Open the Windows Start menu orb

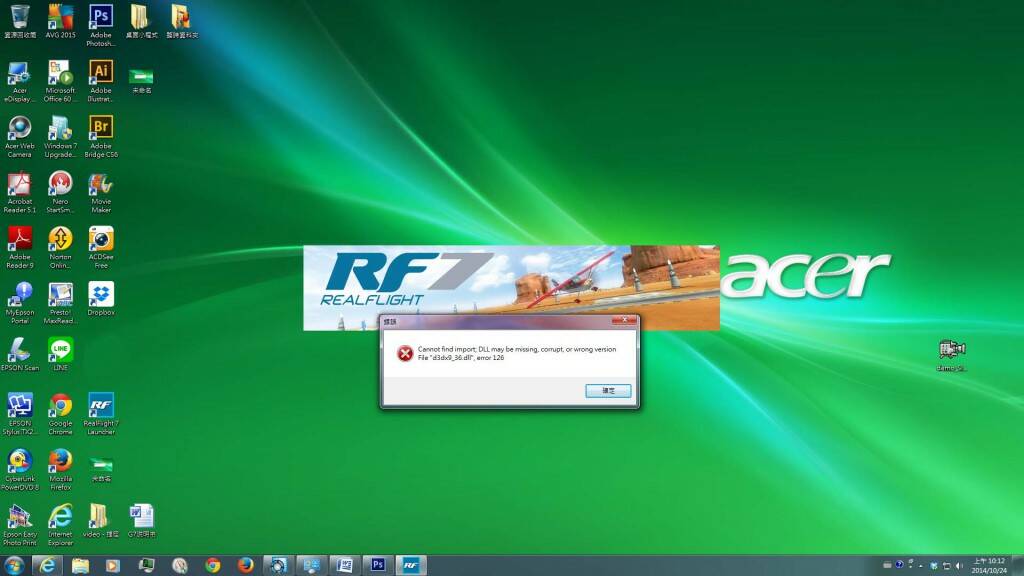14,565
